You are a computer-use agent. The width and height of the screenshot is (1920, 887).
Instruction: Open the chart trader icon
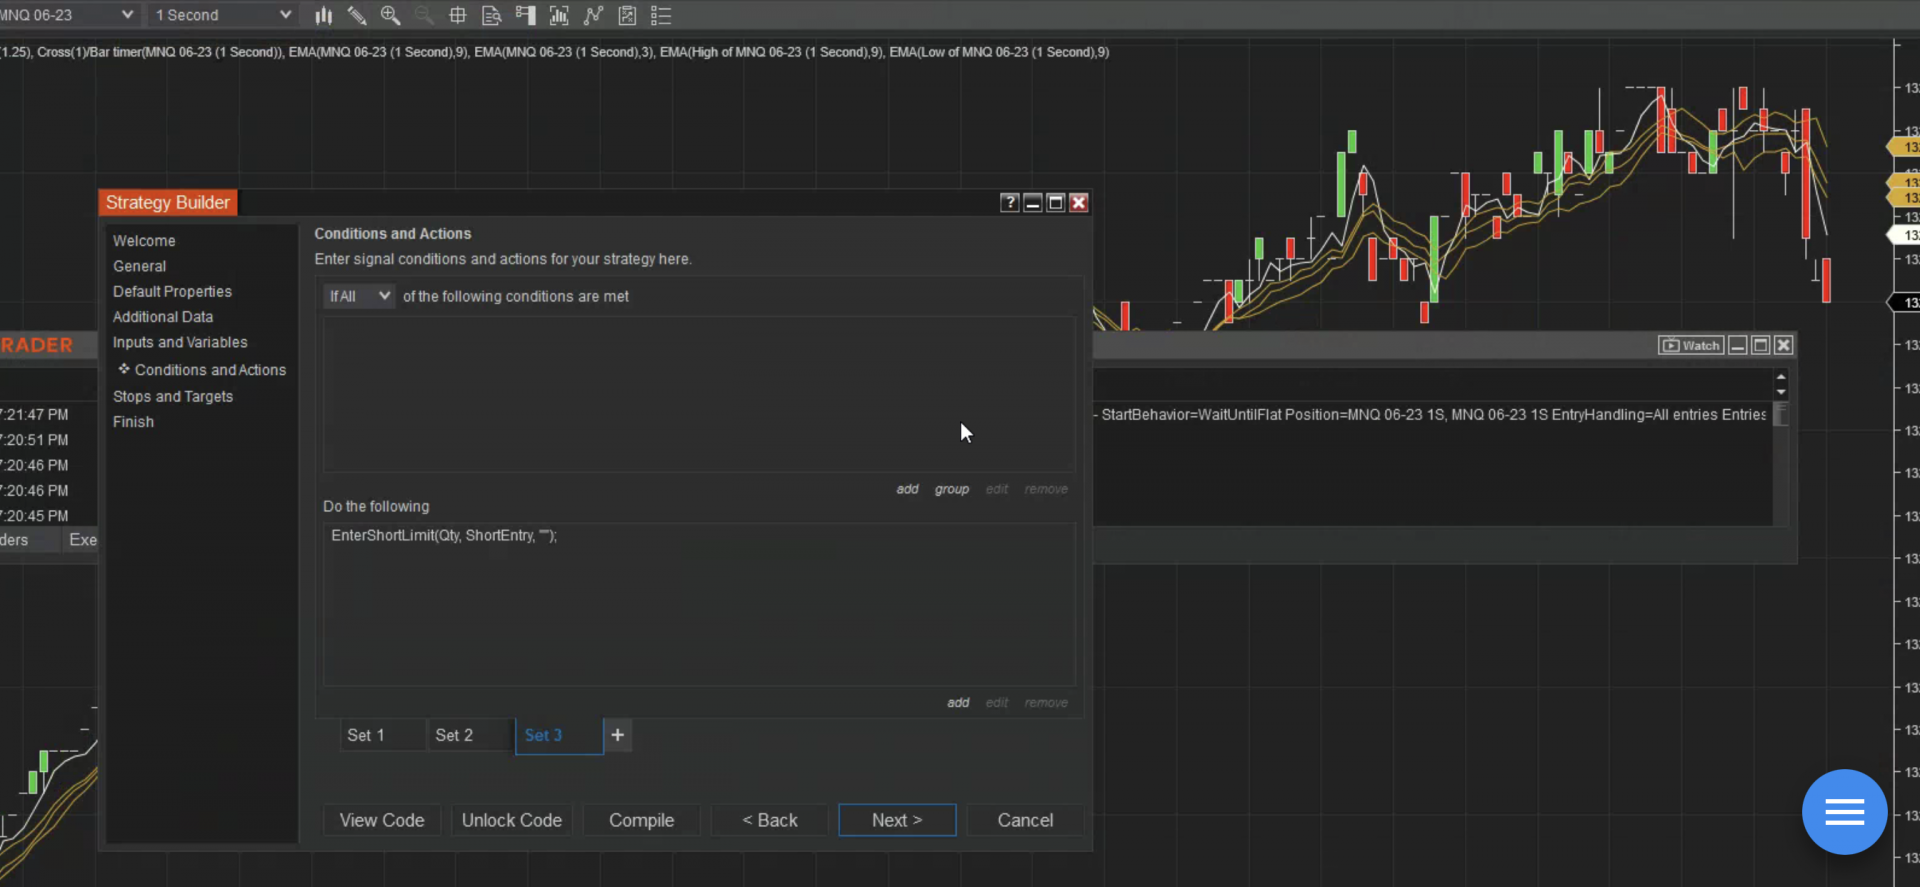[525, 15]
